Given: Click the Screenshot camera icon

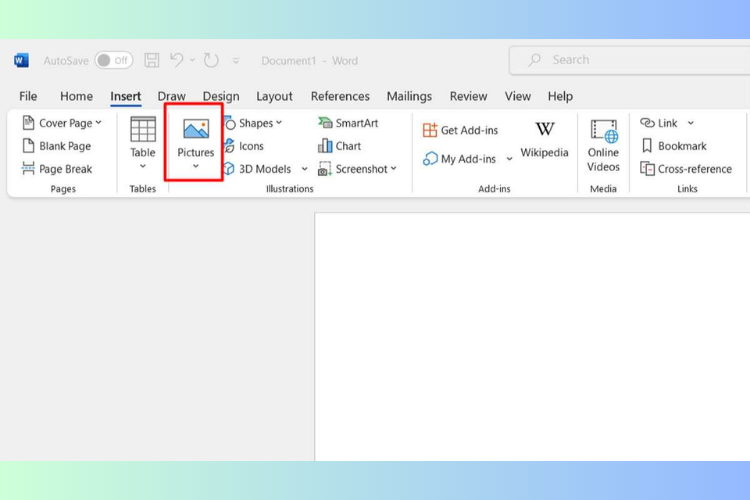Looking at the screenshot, I should 325,169.
